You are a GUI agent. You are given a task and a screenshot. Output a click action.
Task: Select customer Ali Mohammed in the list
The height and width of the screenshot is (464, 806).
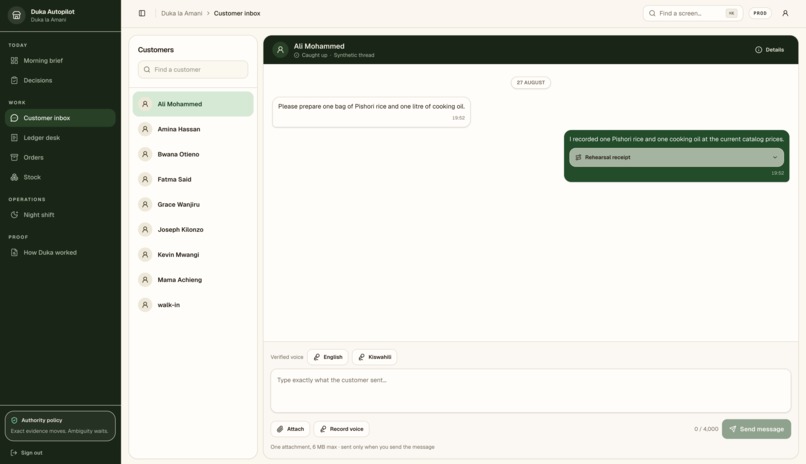coord(193,104)
